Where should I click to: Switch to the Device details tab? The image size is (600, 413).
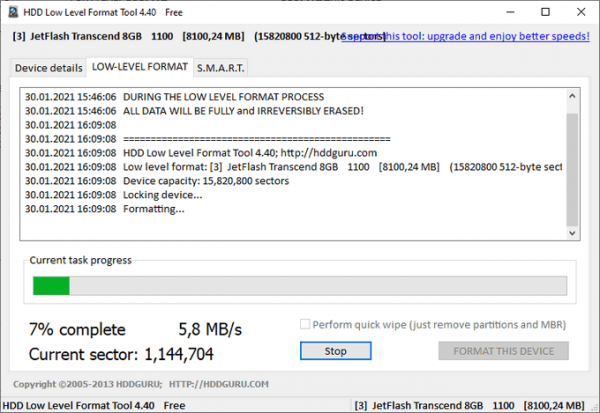pyautogui.click(x=49, y=68)
